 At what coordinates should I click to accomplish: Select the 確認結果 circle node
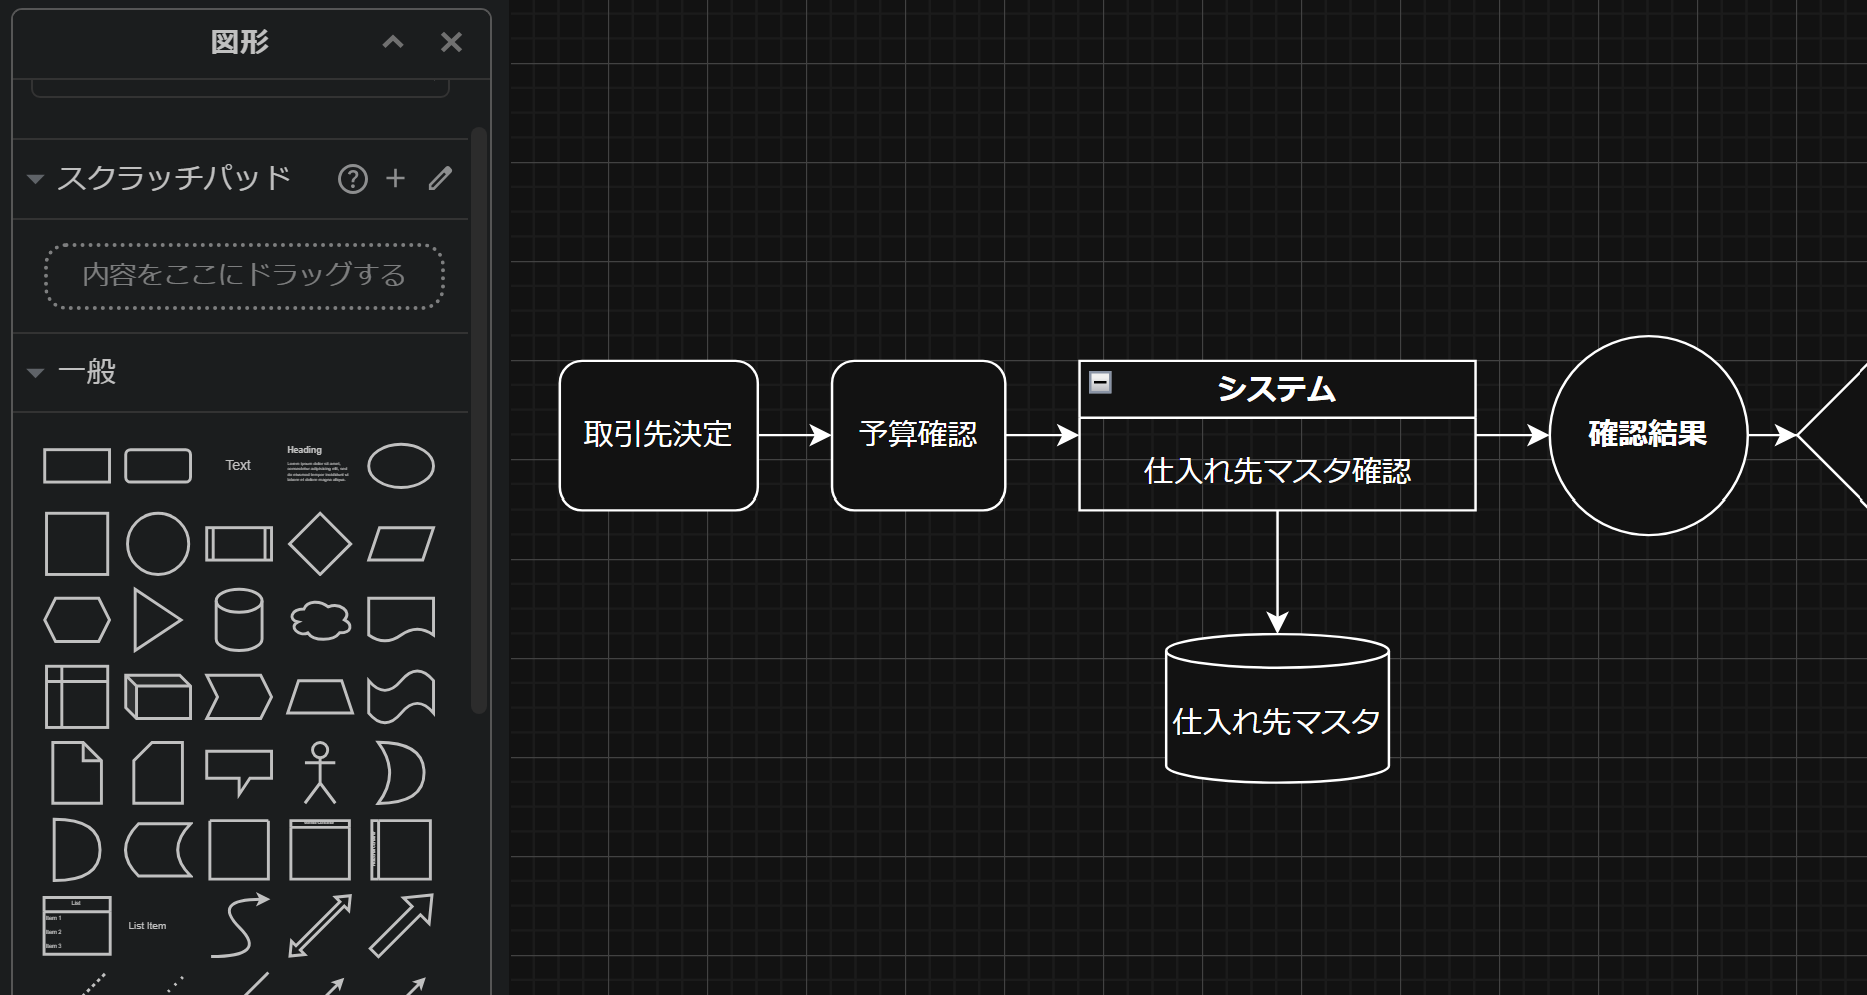tap(1648, 435)
